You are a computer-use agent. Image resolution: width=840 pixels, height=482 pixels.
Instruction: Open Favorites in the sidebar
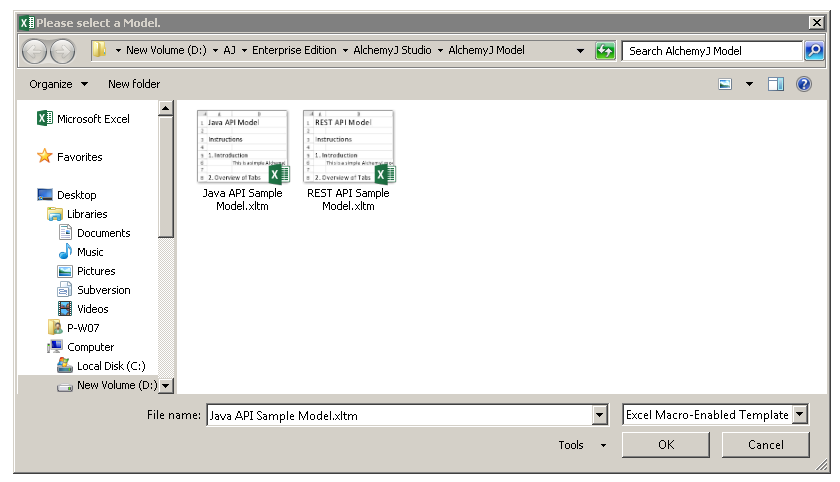[x=79, y=157]
